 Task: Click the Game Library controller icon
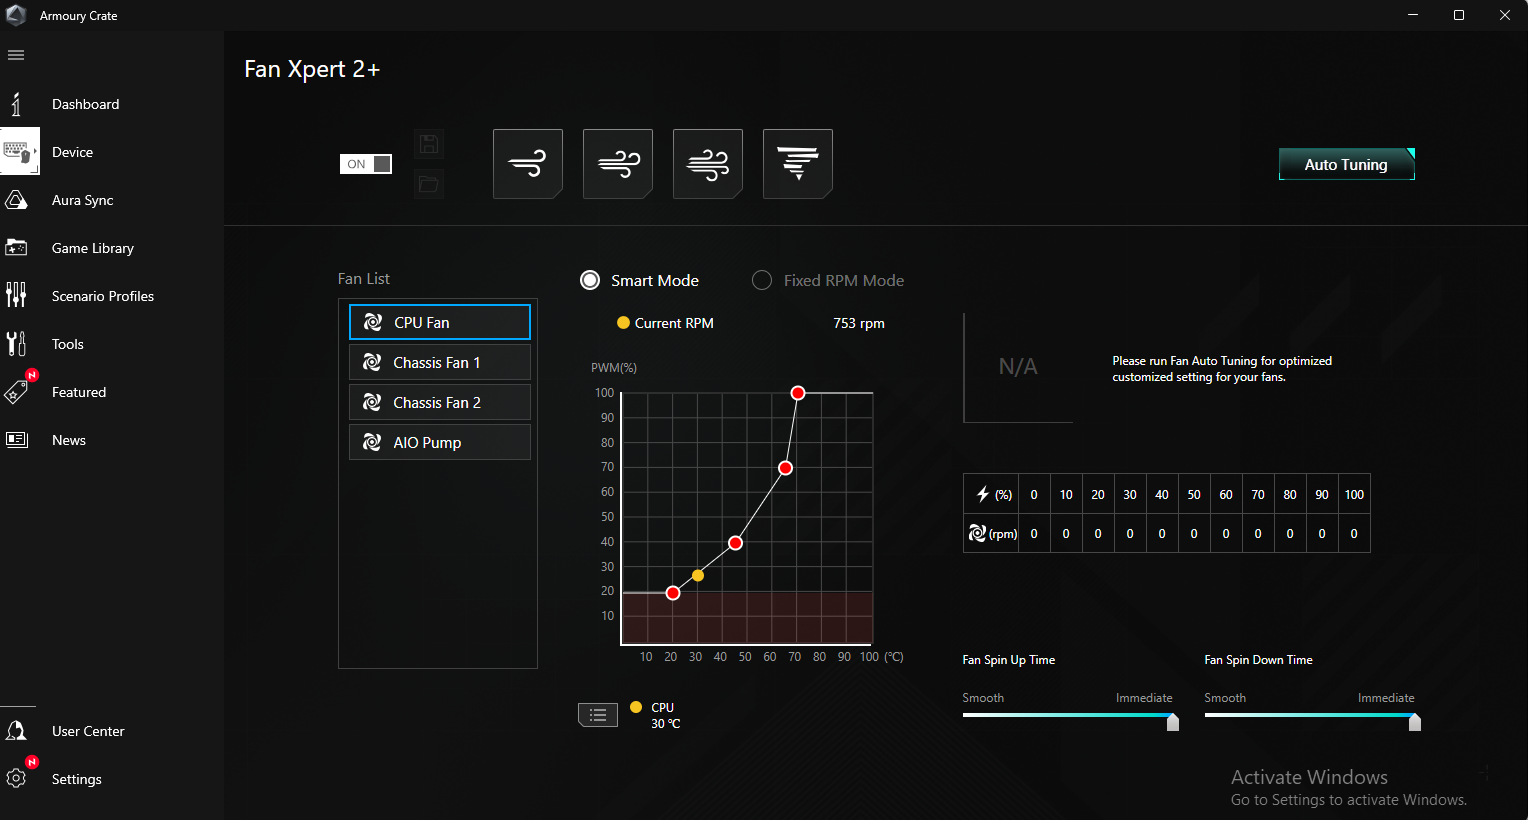[16, 248]
